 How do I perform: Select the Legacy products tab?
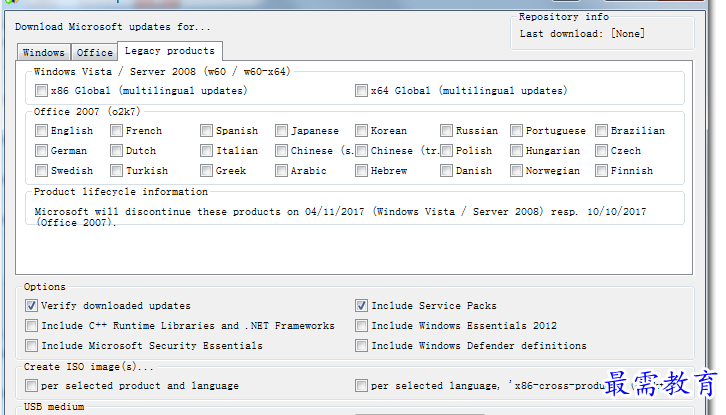tap(170, 51)
